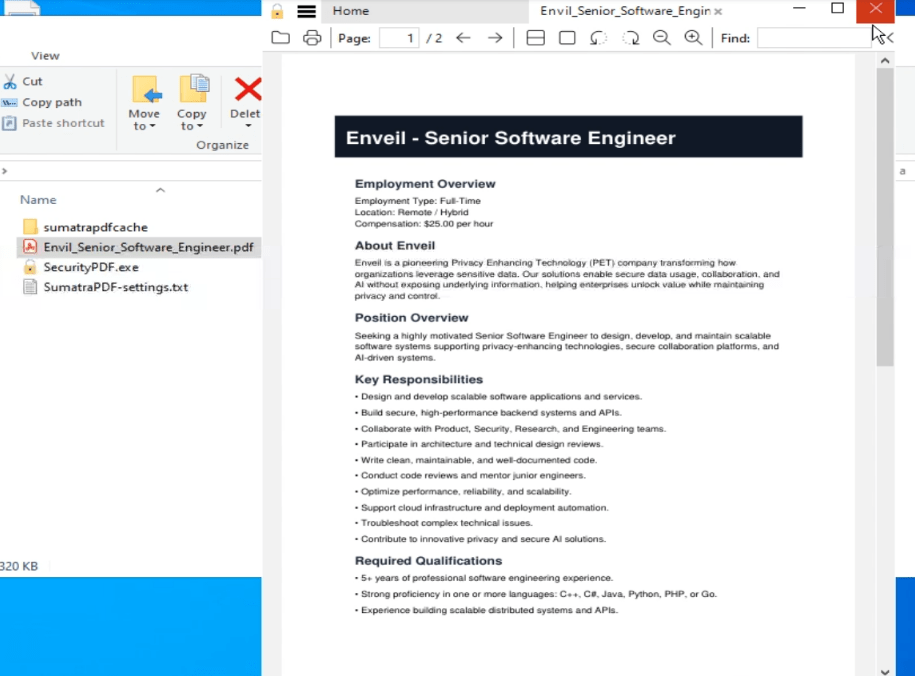915x676 pixels.
Task: Zoom out with the magnifier minus icon
Action: [661, 38]
